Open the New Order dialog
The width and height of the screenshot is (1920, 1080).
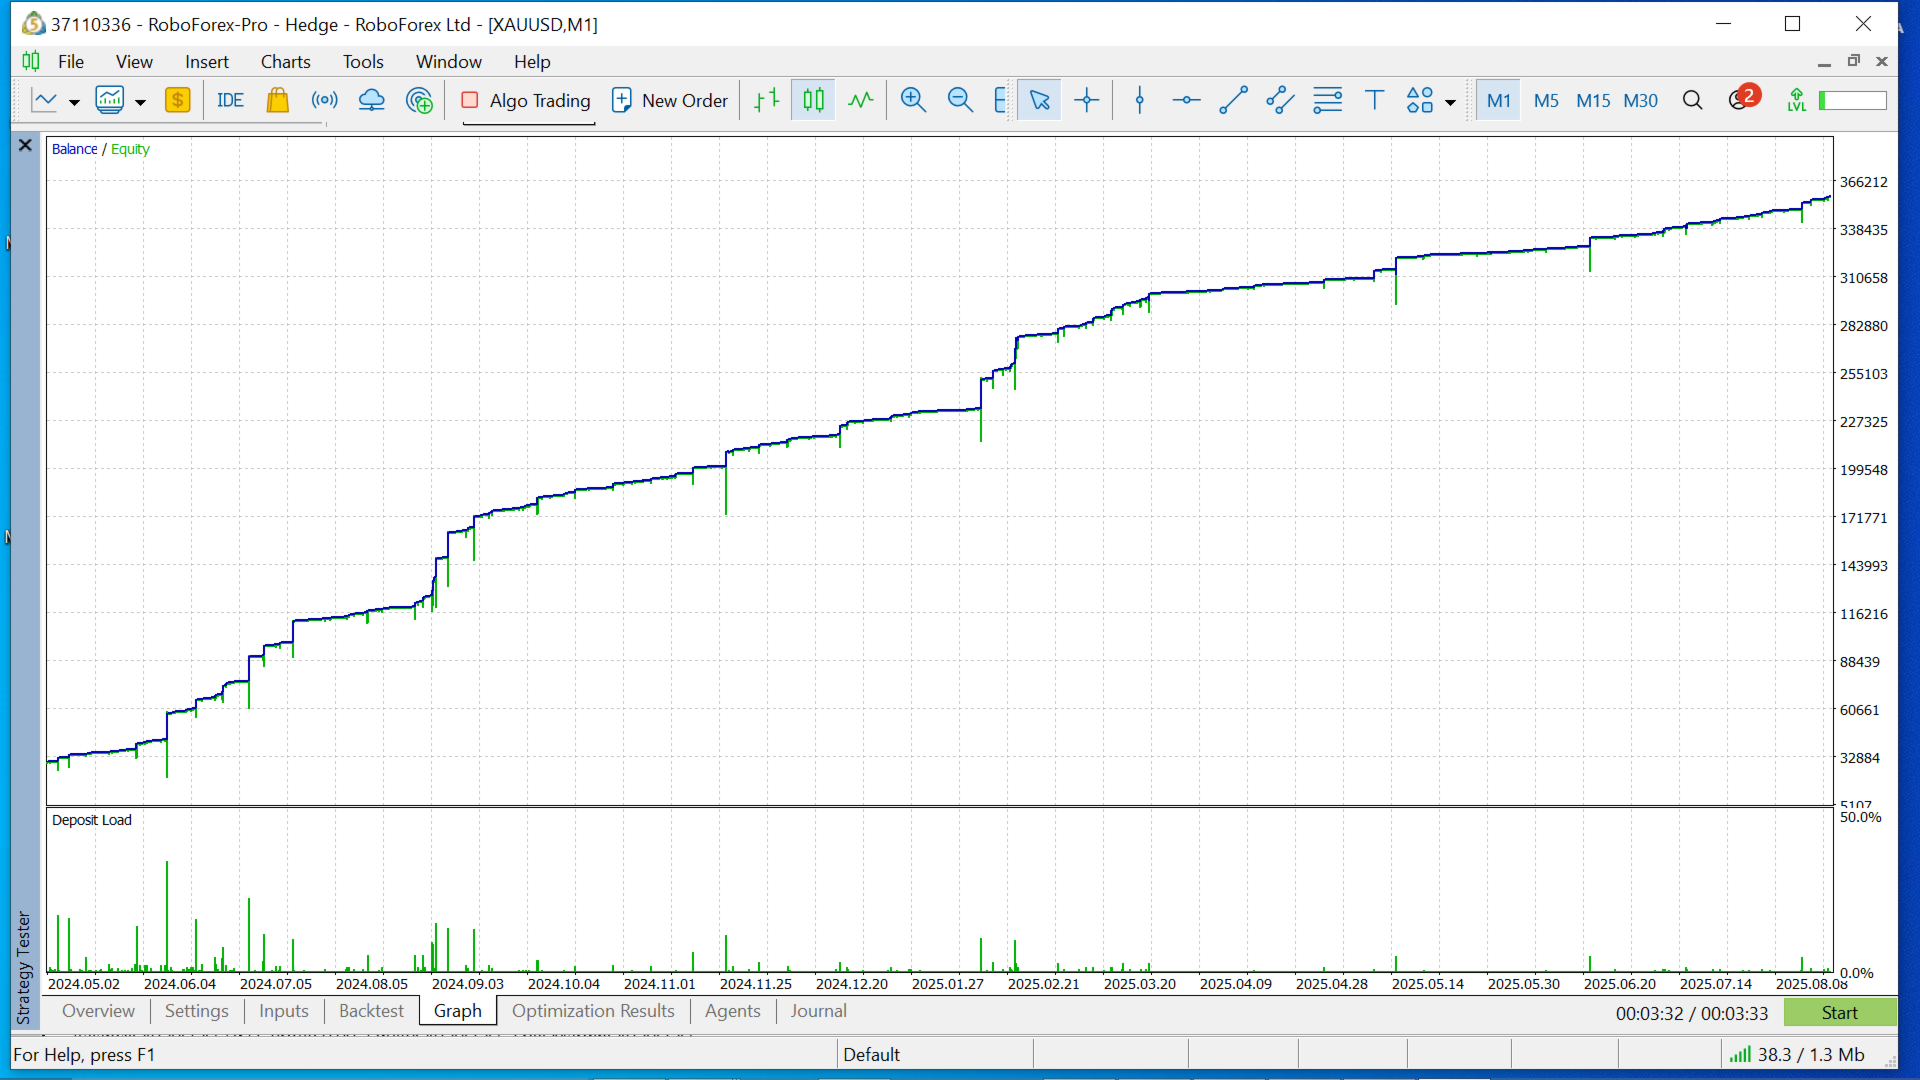pyautogui.click(x=670, y=101)
